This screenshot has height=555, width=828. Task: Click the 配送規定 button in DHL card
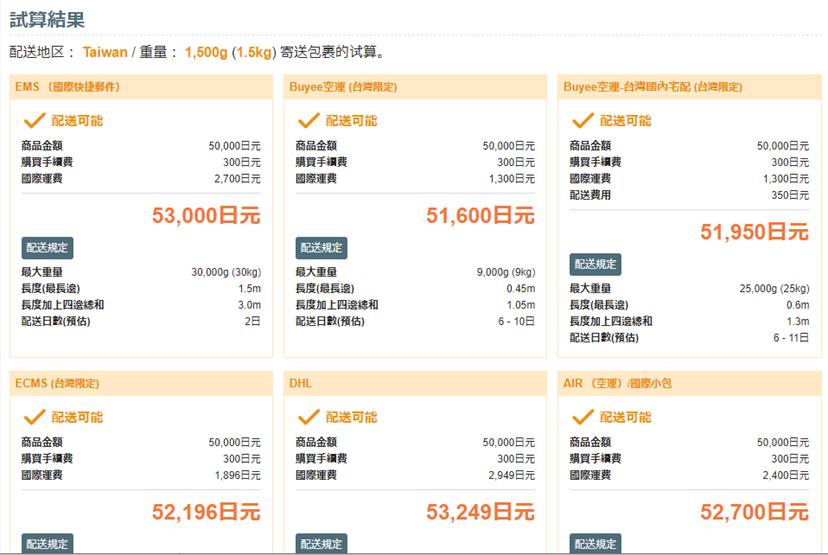click(x=321, y=544)
